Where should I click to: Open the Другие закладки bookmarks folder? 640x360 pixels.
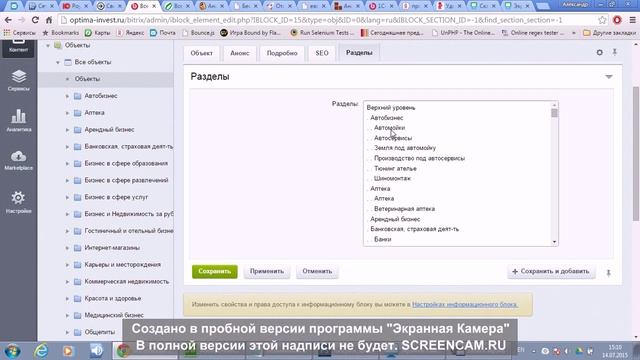coord(609,33)
